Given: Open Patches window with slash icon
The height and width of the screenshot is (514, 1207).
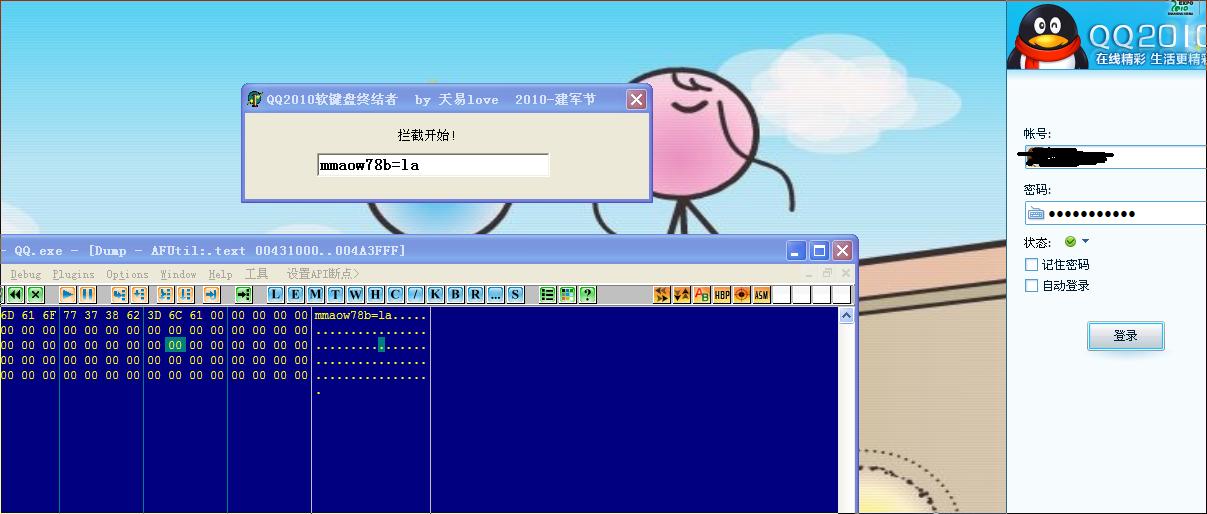Looking at the screenshot, I should coord(415,294).
